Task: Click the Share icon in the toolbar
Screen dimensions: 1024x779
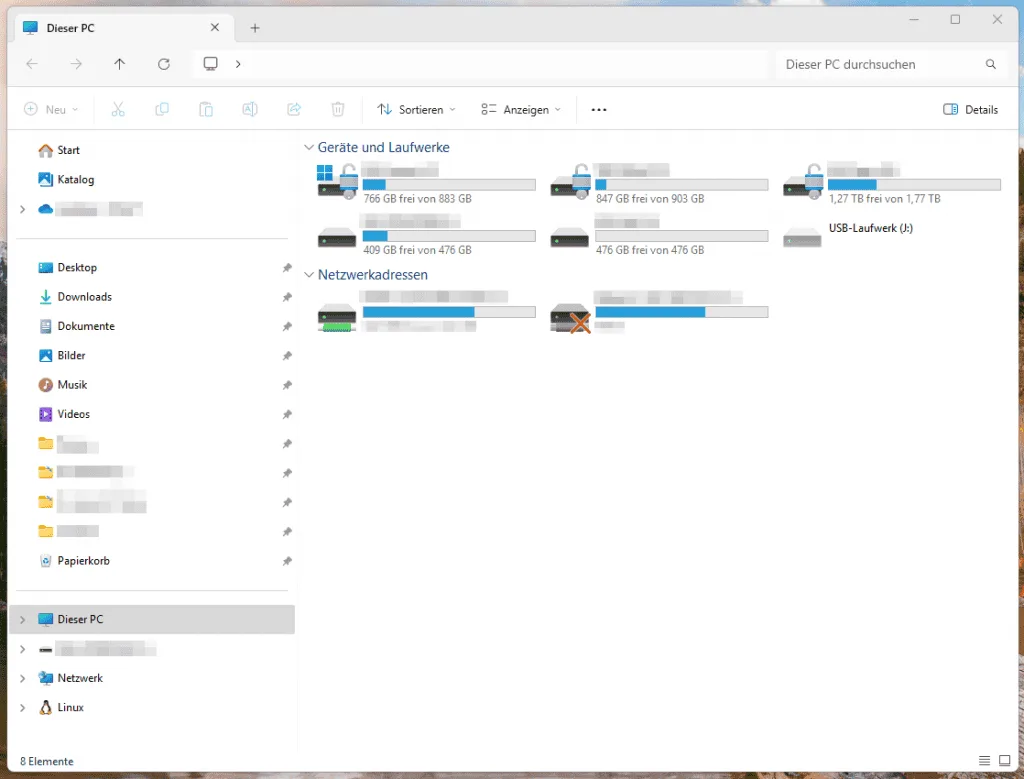Action: pyautogui.click(x=293, y=109)
